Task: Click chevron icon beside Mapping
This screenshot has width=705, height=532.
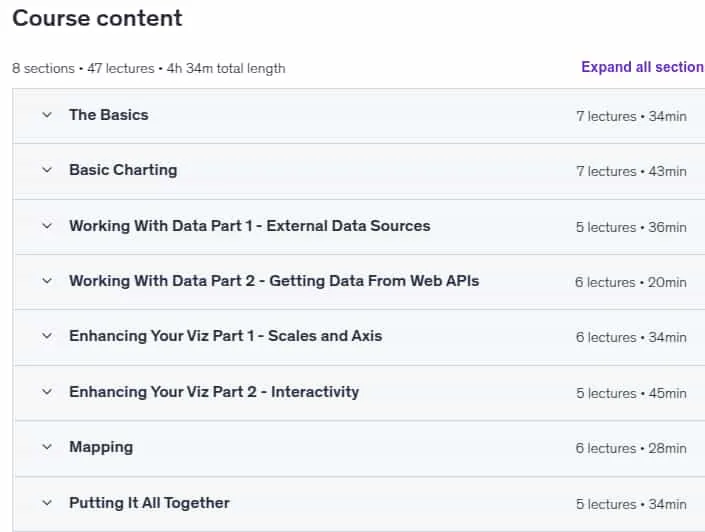Action: pos(47,447)
